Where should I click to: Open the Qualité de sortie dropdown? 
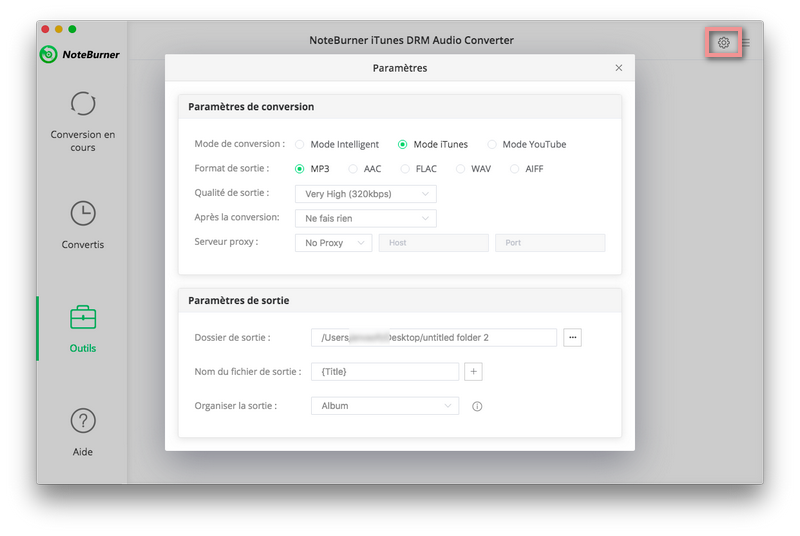point(366,194)
